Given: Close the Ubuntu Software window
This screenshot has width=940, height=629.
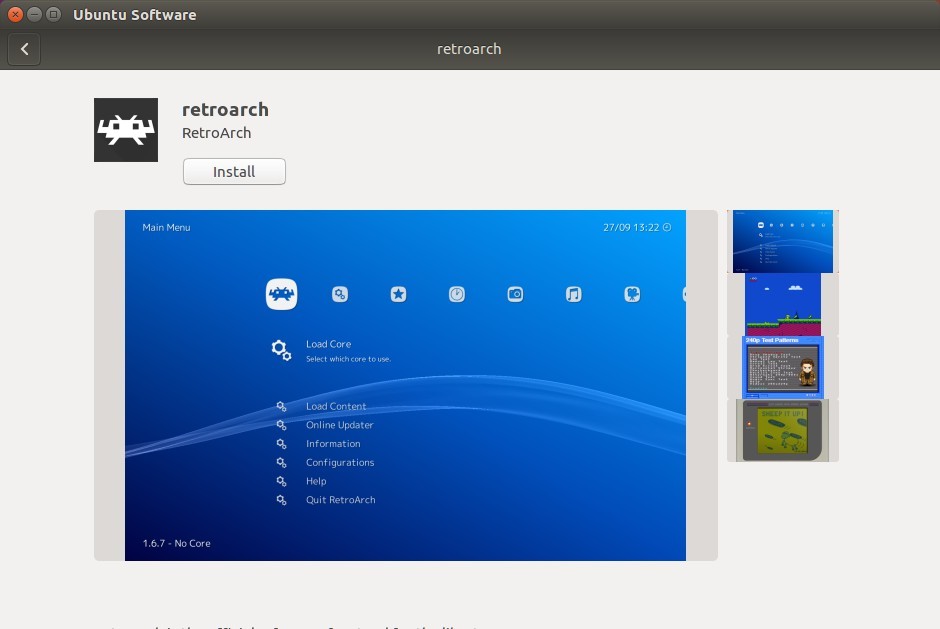Looking at the screenshot, I should pyautogui.click(x=16, y=14).
